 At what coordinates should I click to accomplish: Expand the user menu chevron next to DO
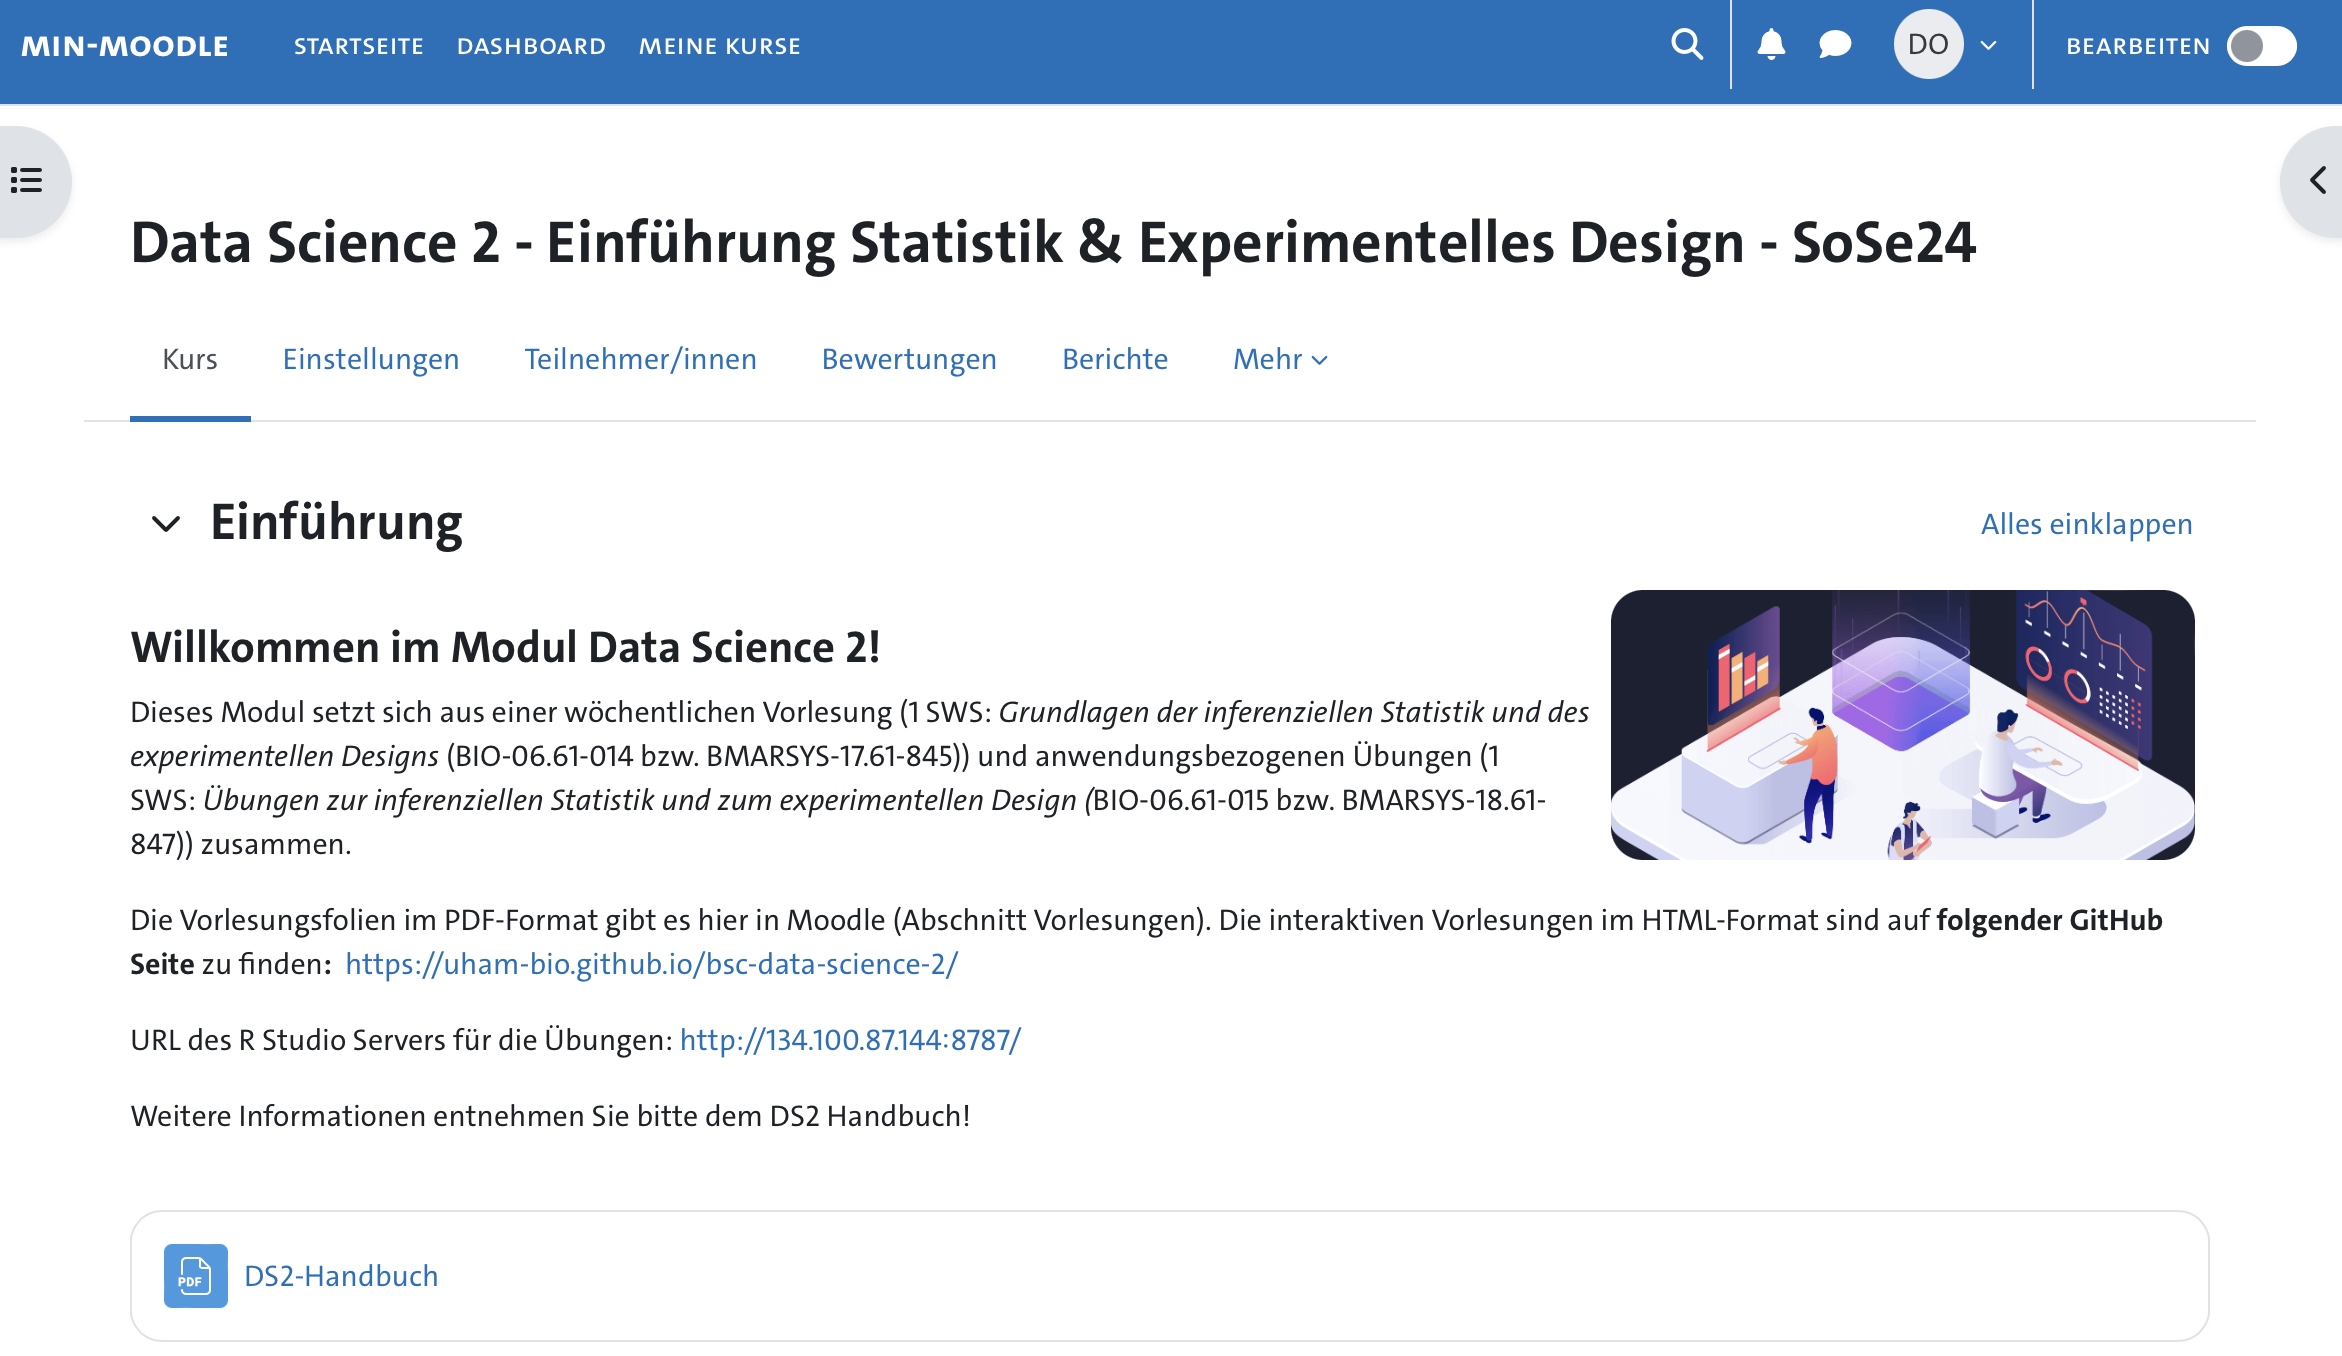1988,45
